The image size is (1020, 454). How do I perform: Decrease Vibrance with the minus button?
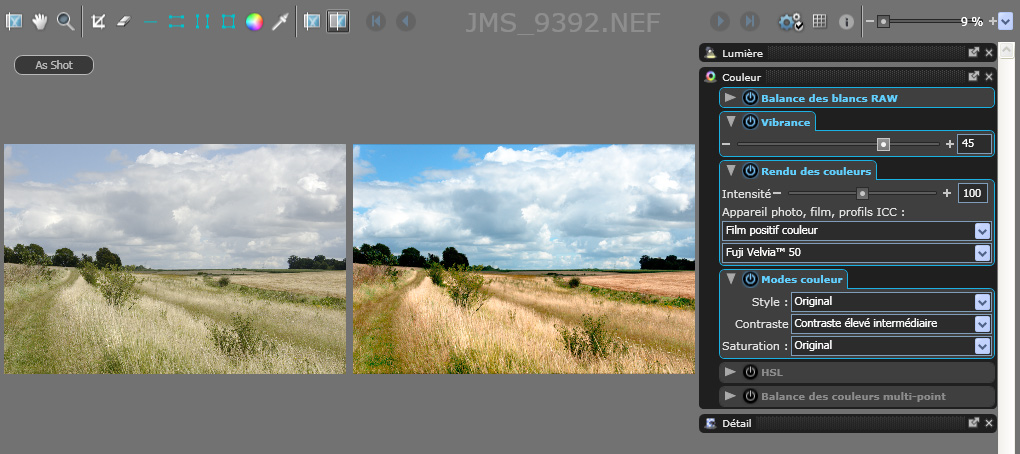[x=726, y=144]
